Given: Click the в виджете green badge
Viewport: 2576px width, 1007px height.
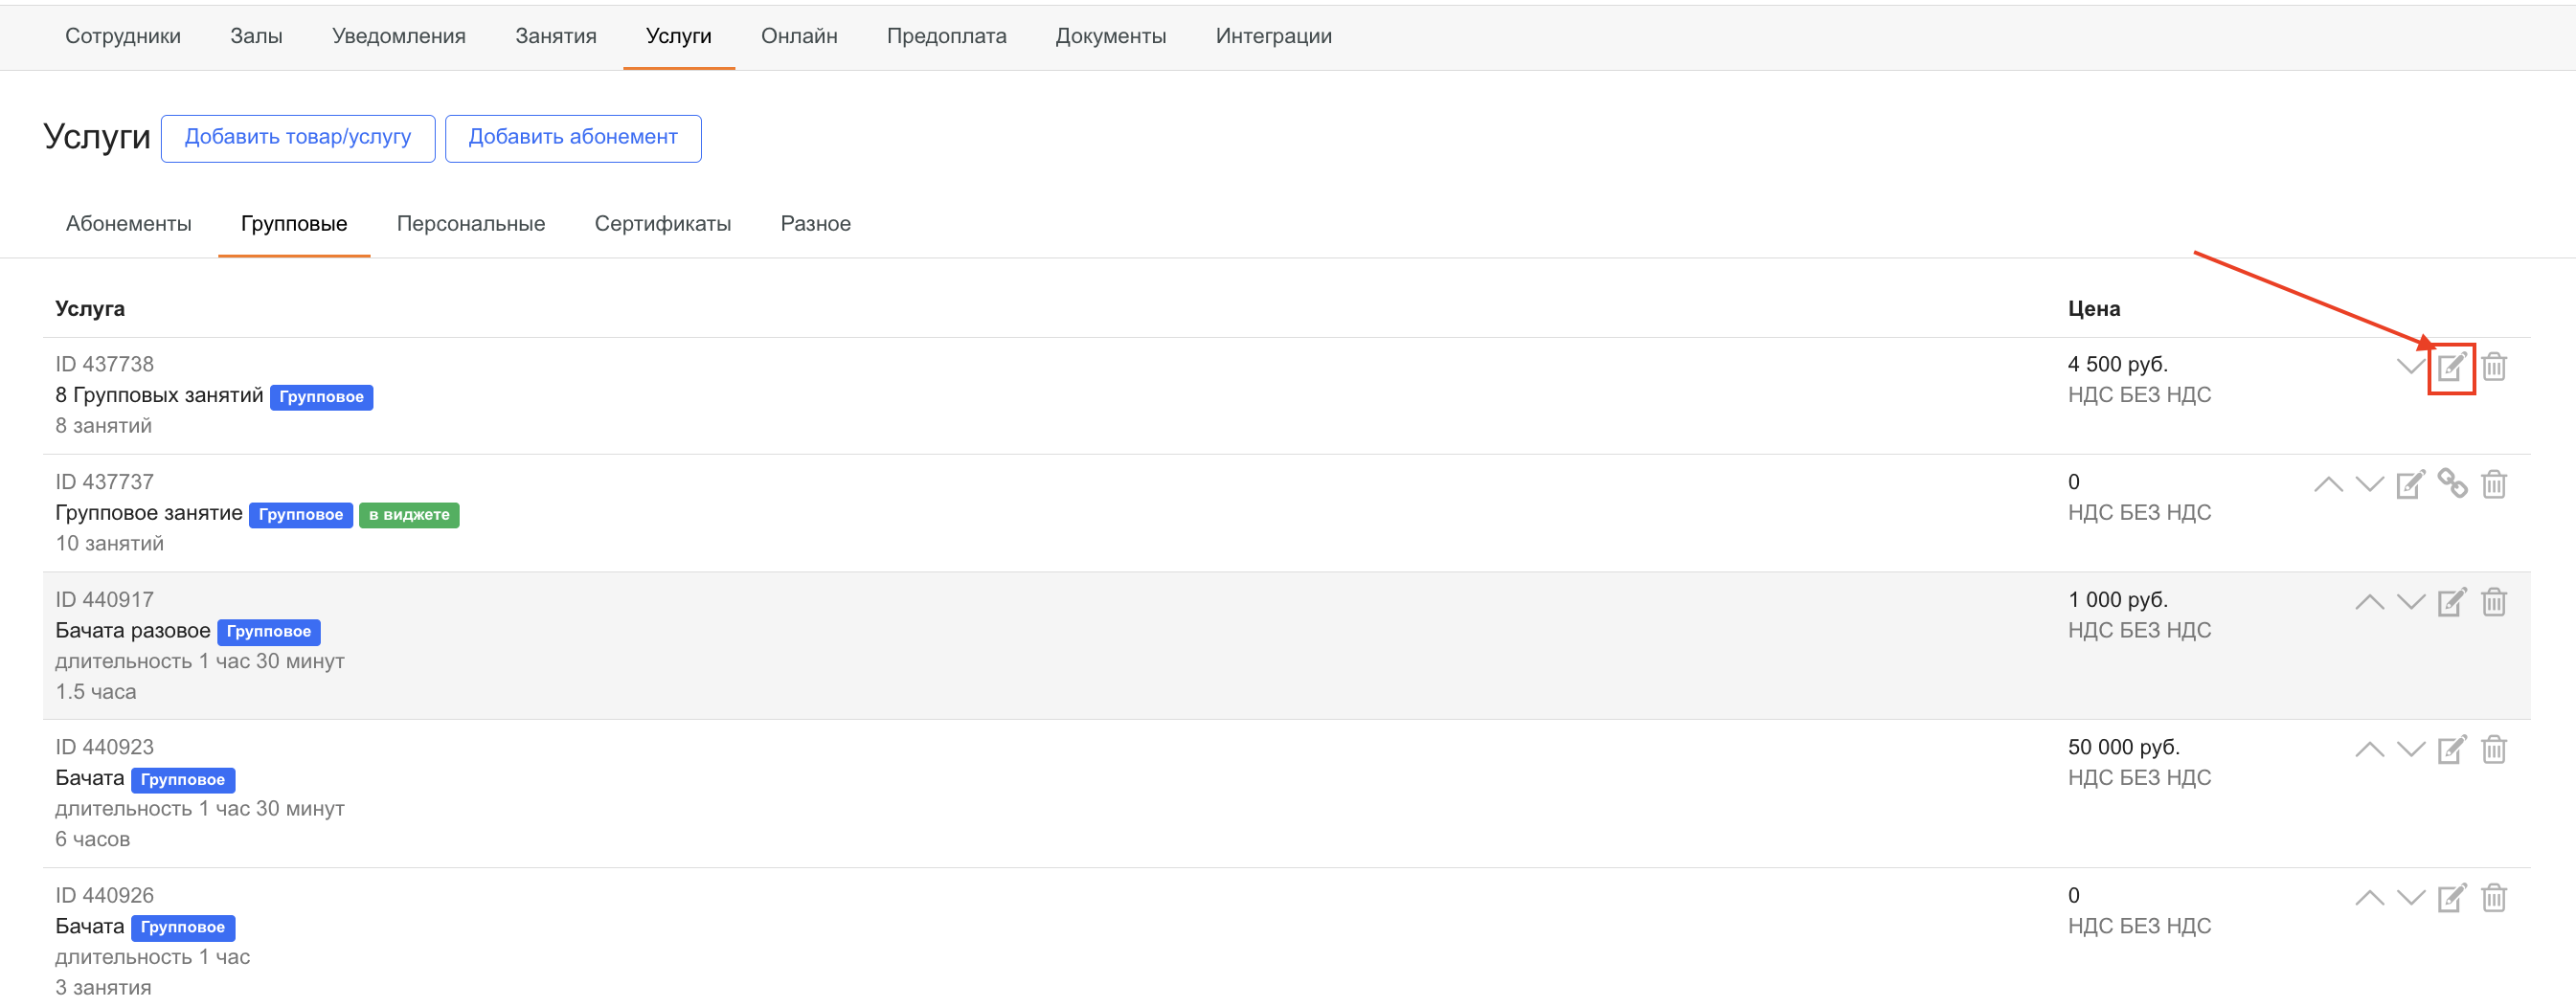Looking at the screenshot, I should pos(409,515).
